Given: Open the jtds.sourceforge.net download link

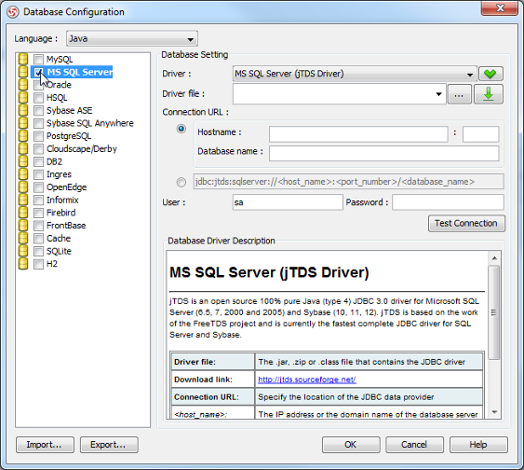Looking at the screenshot, I should point(307,380).
